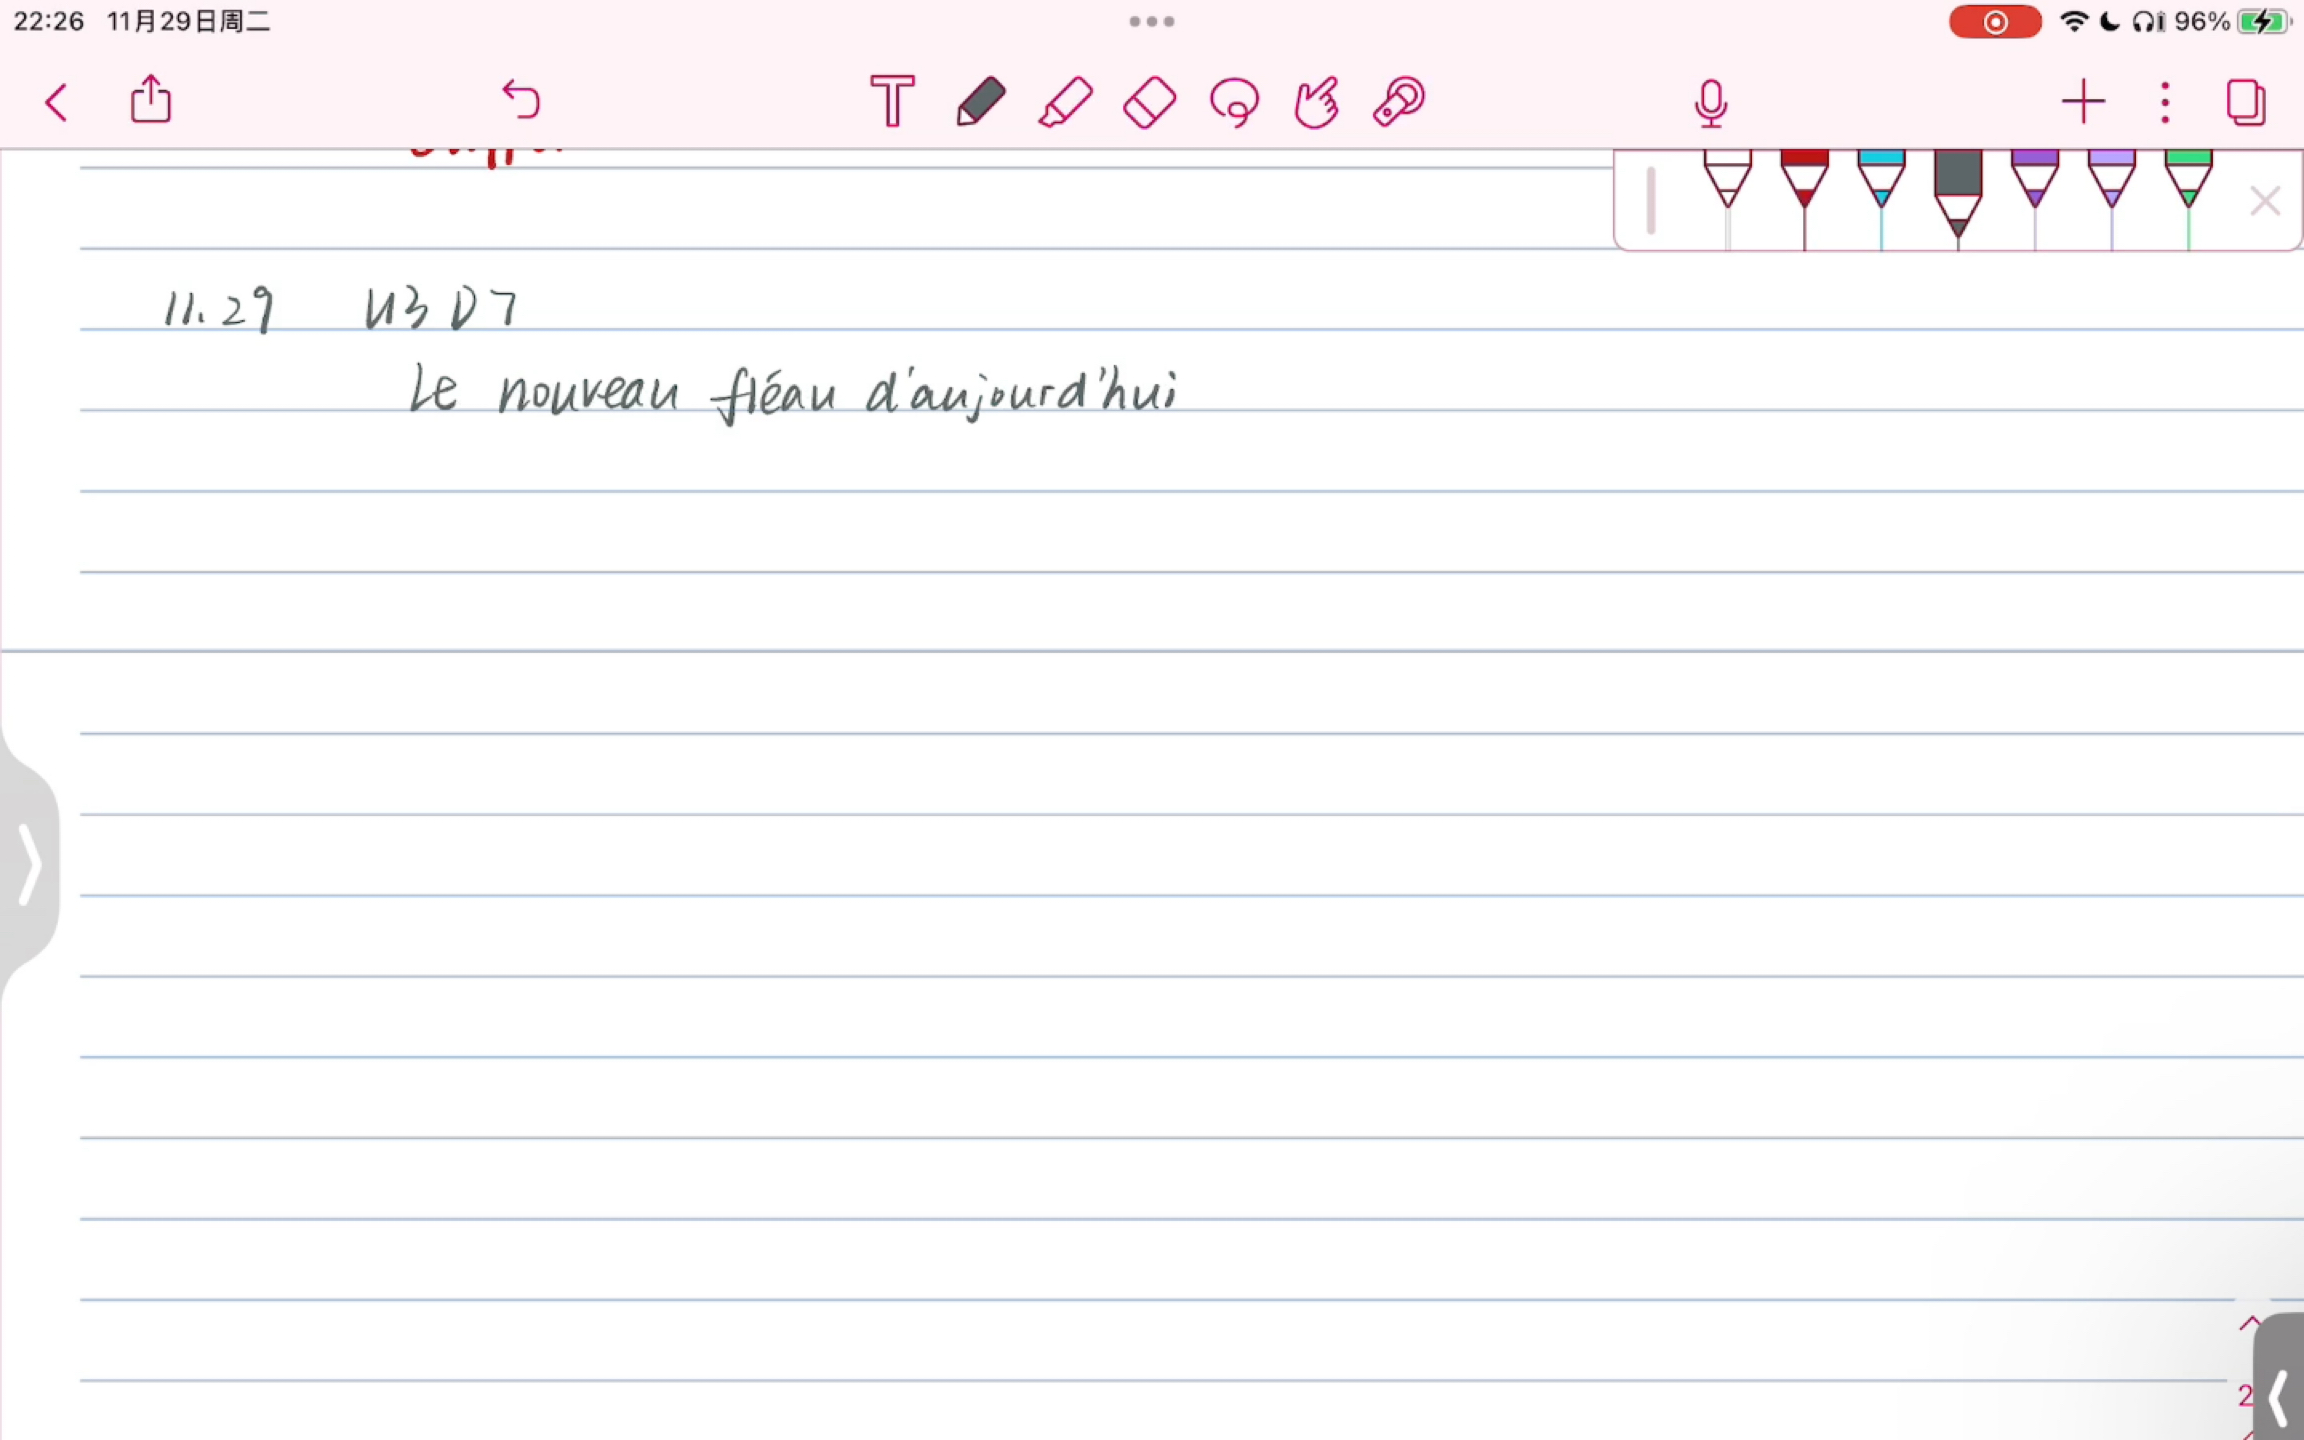Image resolution: width=2304 pixels, height=1440 pixels.
Task: Tap the handwritten "U3 D7" note
Action: click(x=441, y=309)
